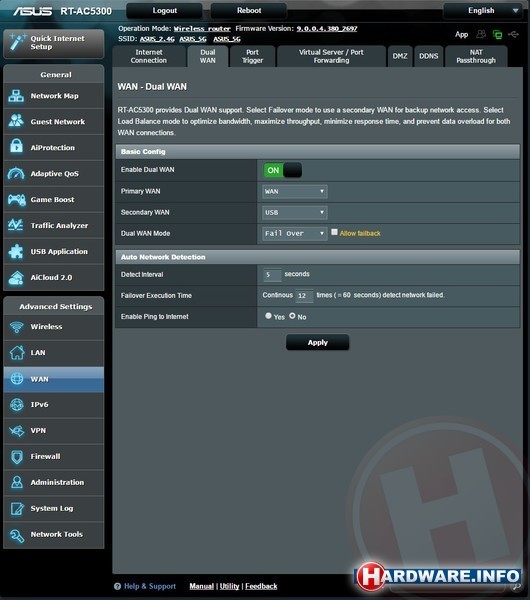Open the Dual WAN Mode dropdown
Screen dimensions: 530x600
click(x=295, y=233)
